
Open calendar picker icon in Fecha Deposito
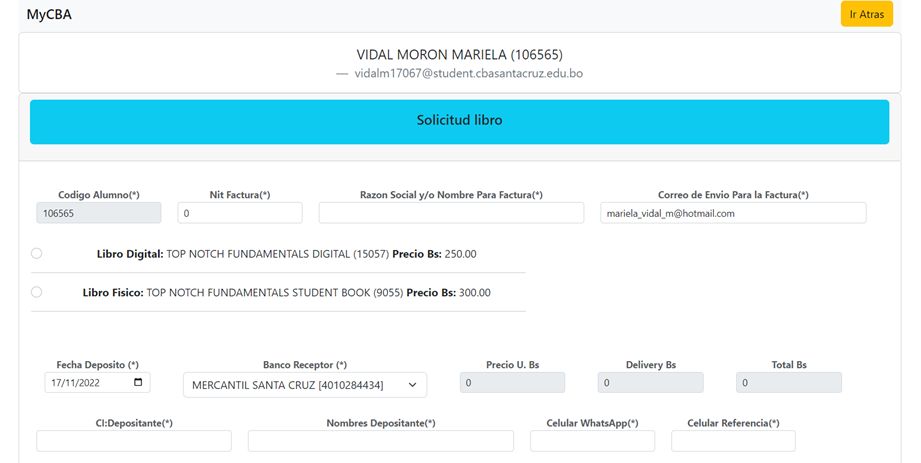pyautogui.click(x=138, y=382)
